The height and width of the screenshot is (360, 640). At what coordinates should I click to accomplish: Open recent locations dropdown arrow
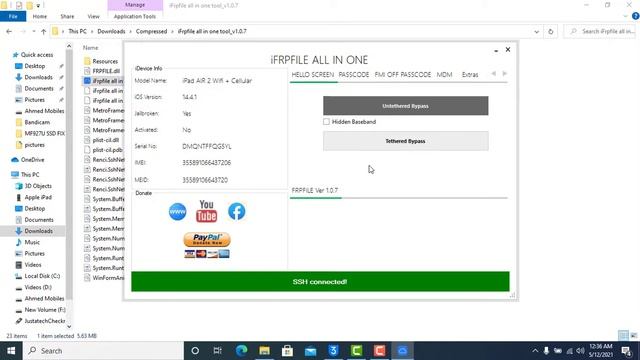tap(33, 31)
